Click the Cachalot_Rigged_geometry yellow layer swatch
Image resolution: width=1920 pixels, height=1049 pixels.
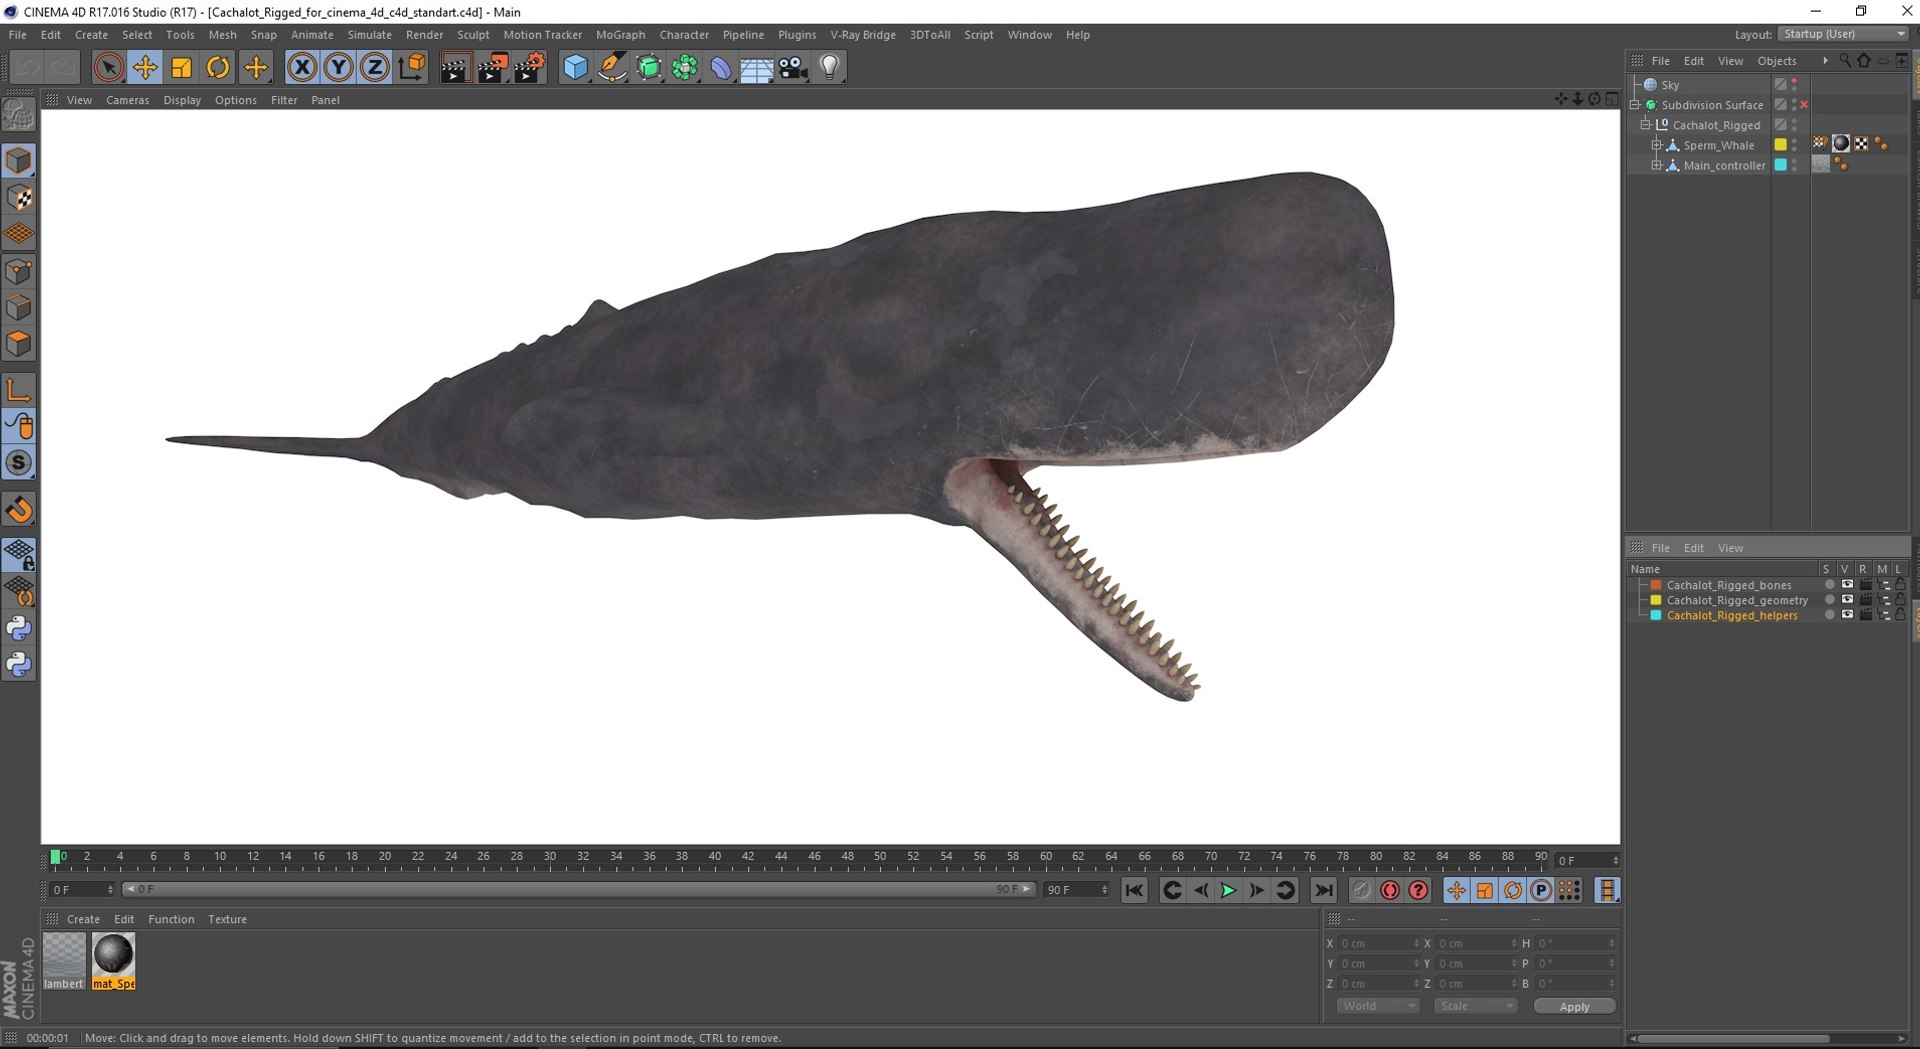pos(1655,600)
